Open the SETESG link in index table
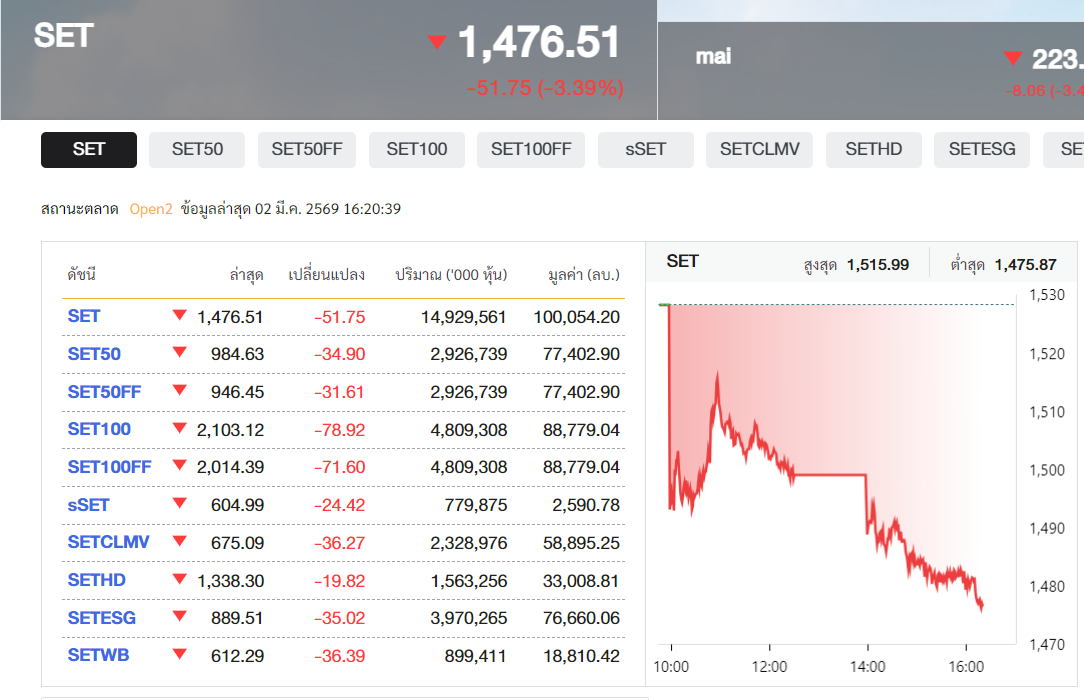 coord(101,618)
